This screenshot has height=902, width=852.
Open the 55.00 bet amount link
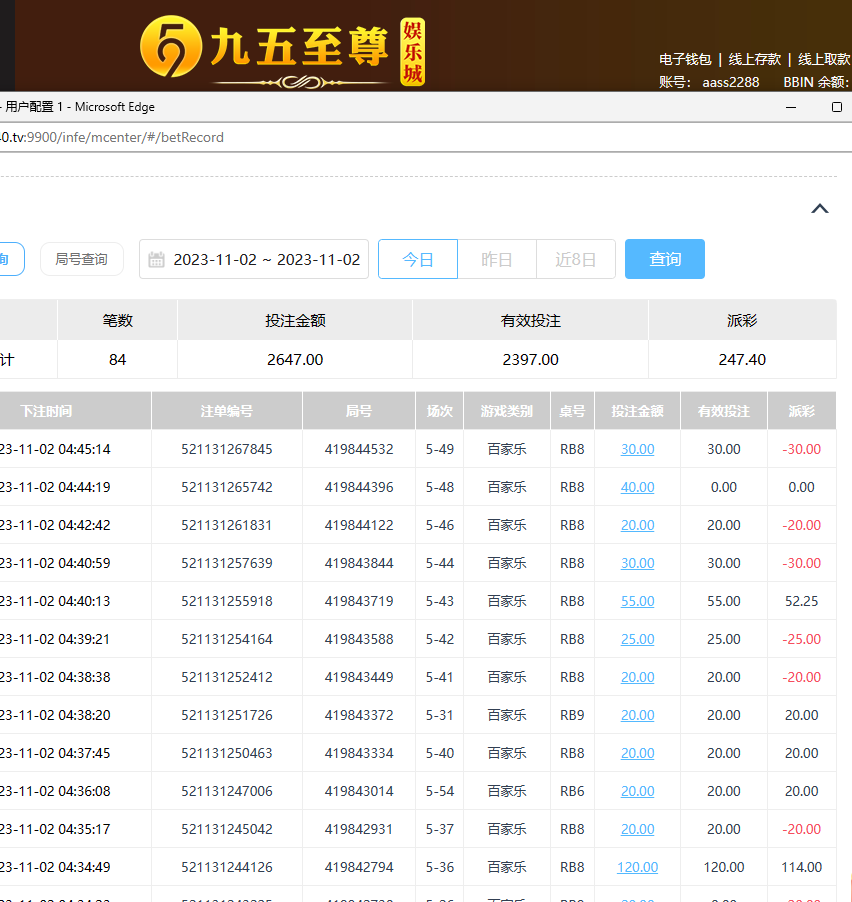[x=637, y=602]
